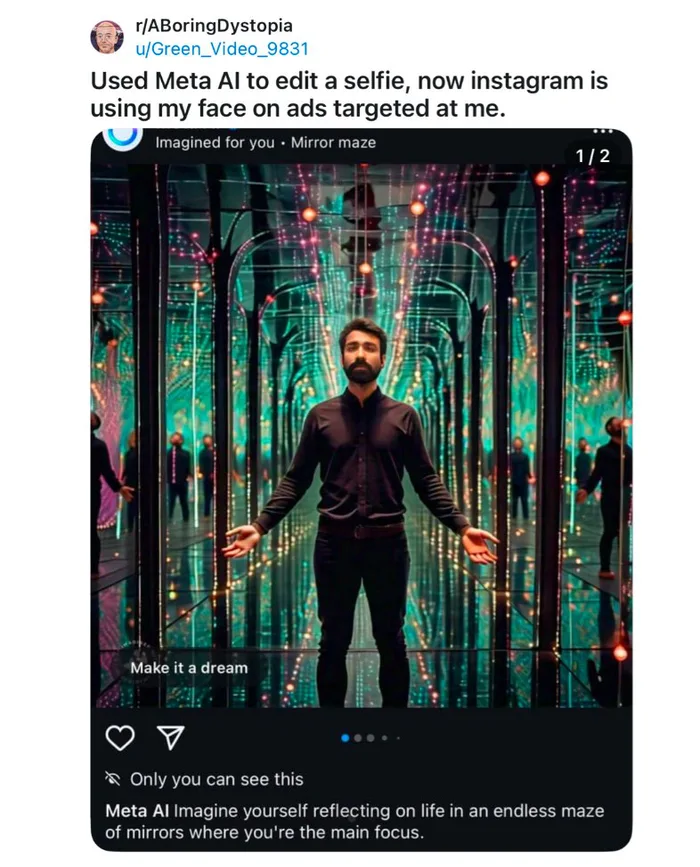Tap the fourth small carousel dot
This screenshot has width=700, height=867.
coord(385,738)
